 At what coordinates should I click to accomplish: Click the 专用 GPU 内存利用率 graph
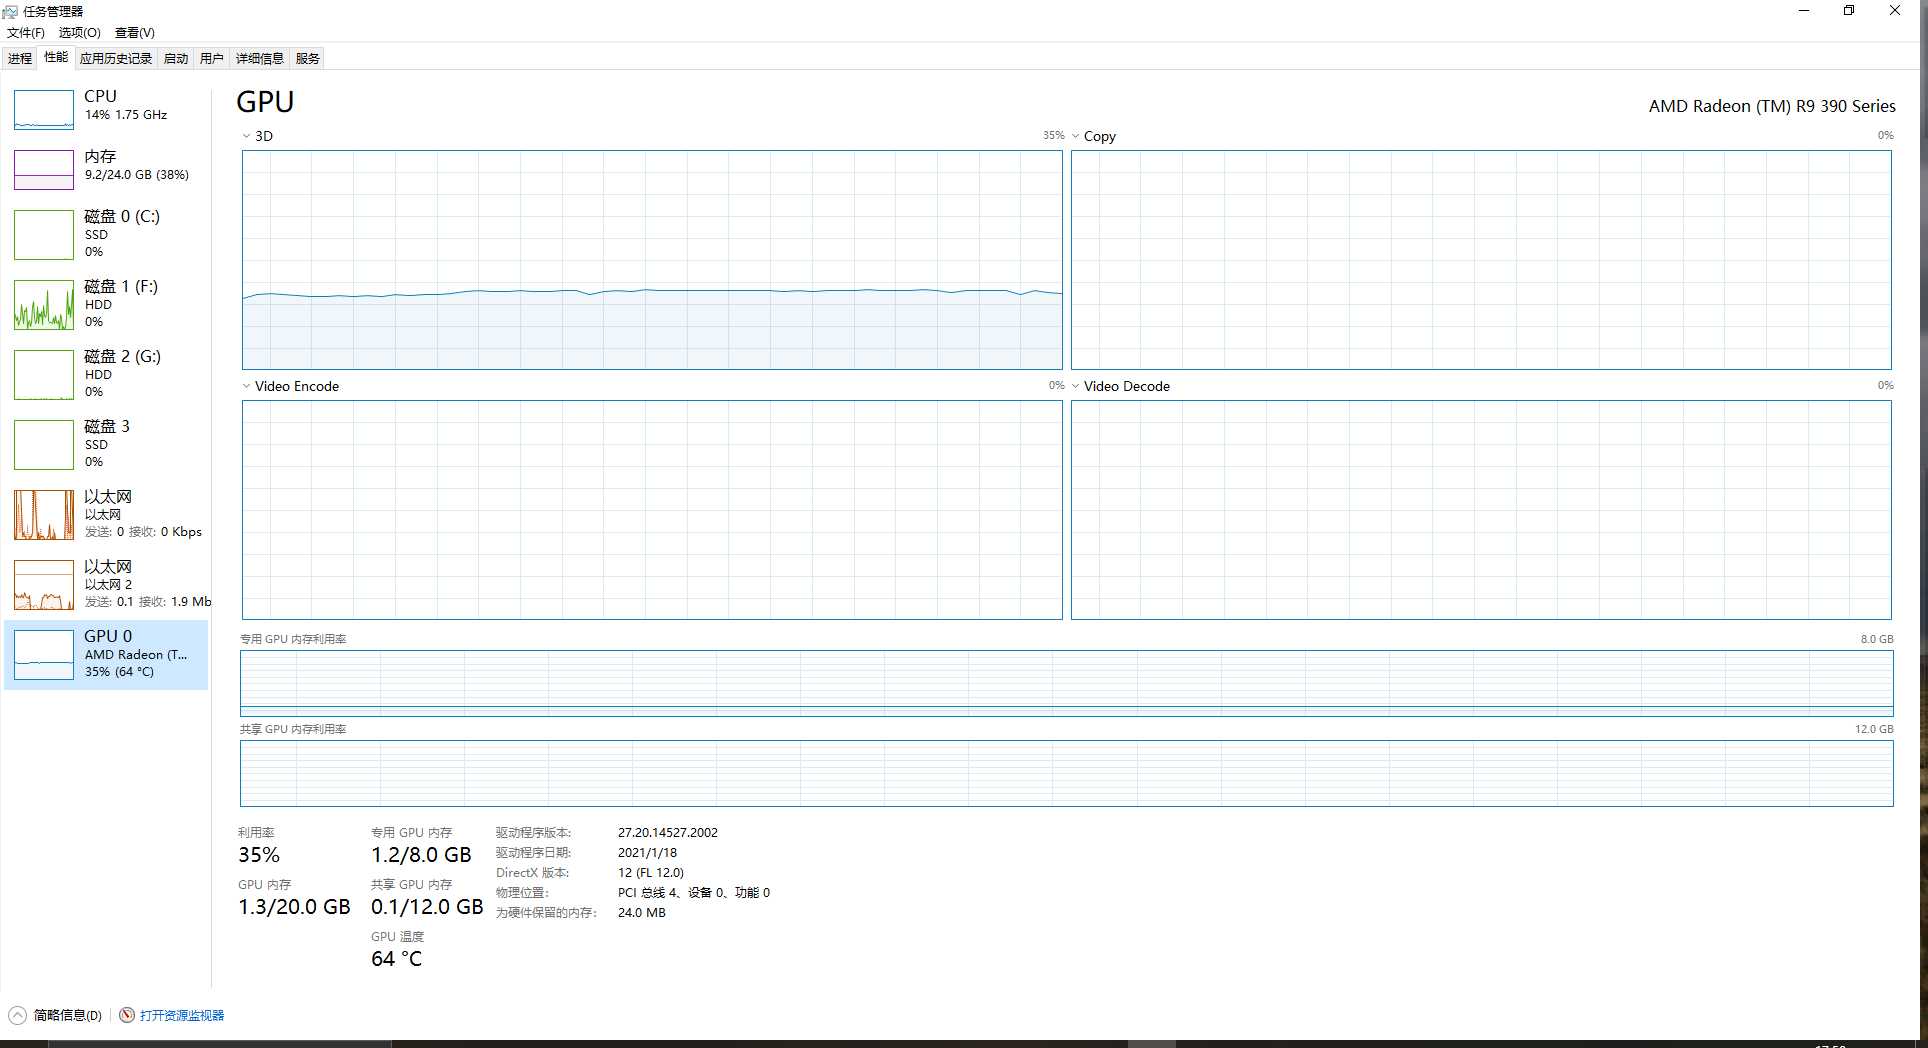[x=1067, y=683]
